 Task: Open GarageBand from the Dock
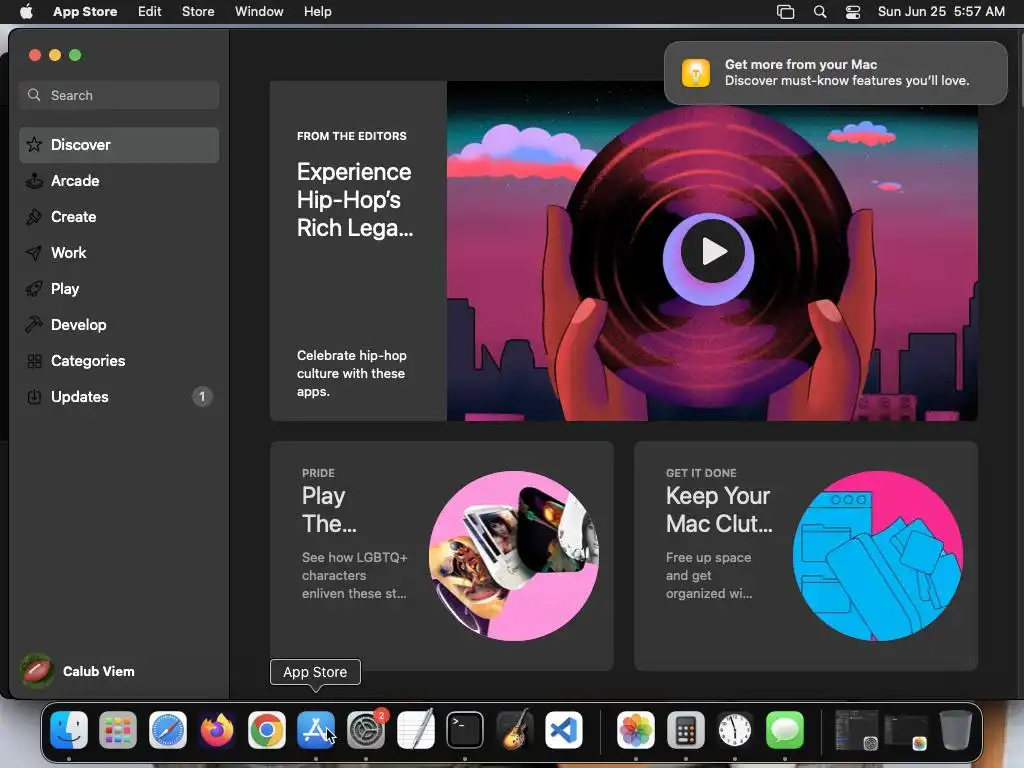[515, 730]
